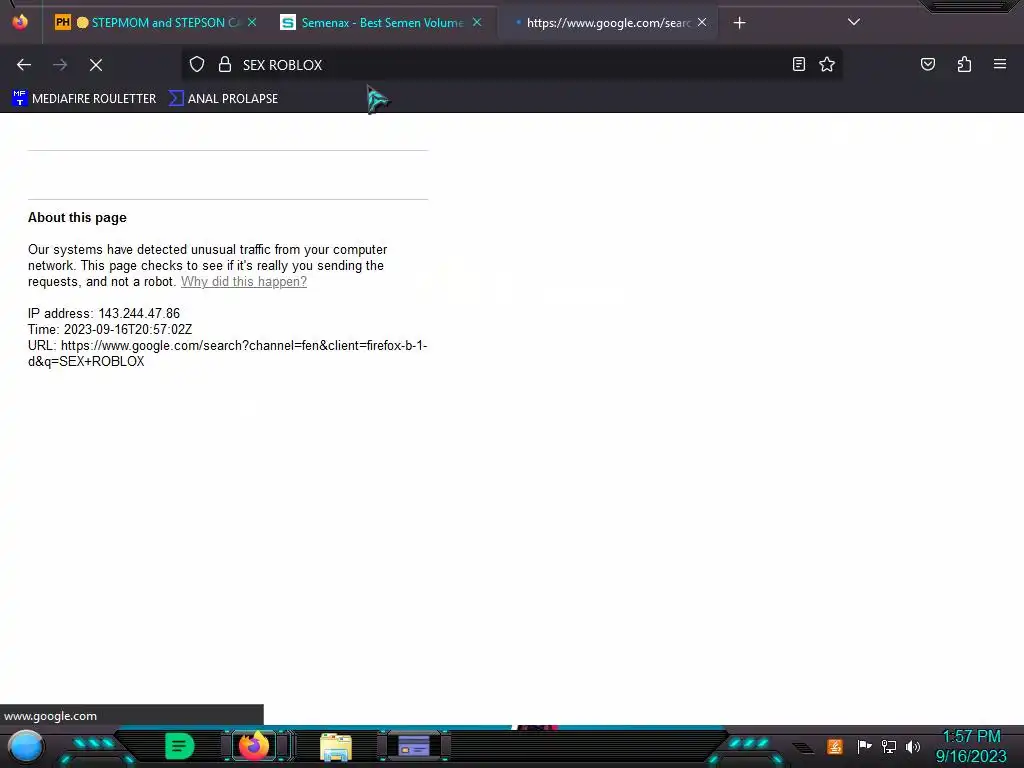Image resolution: width=1024 pixels, height=768 pixels.
Task: Open the green notes app on taskbar
Action: coord(179,746)
